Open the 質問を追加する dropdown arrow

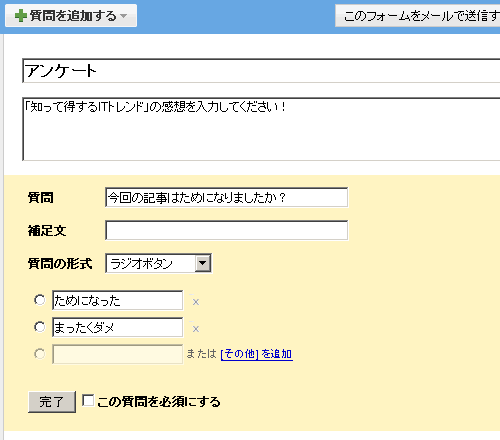[124, 16]
